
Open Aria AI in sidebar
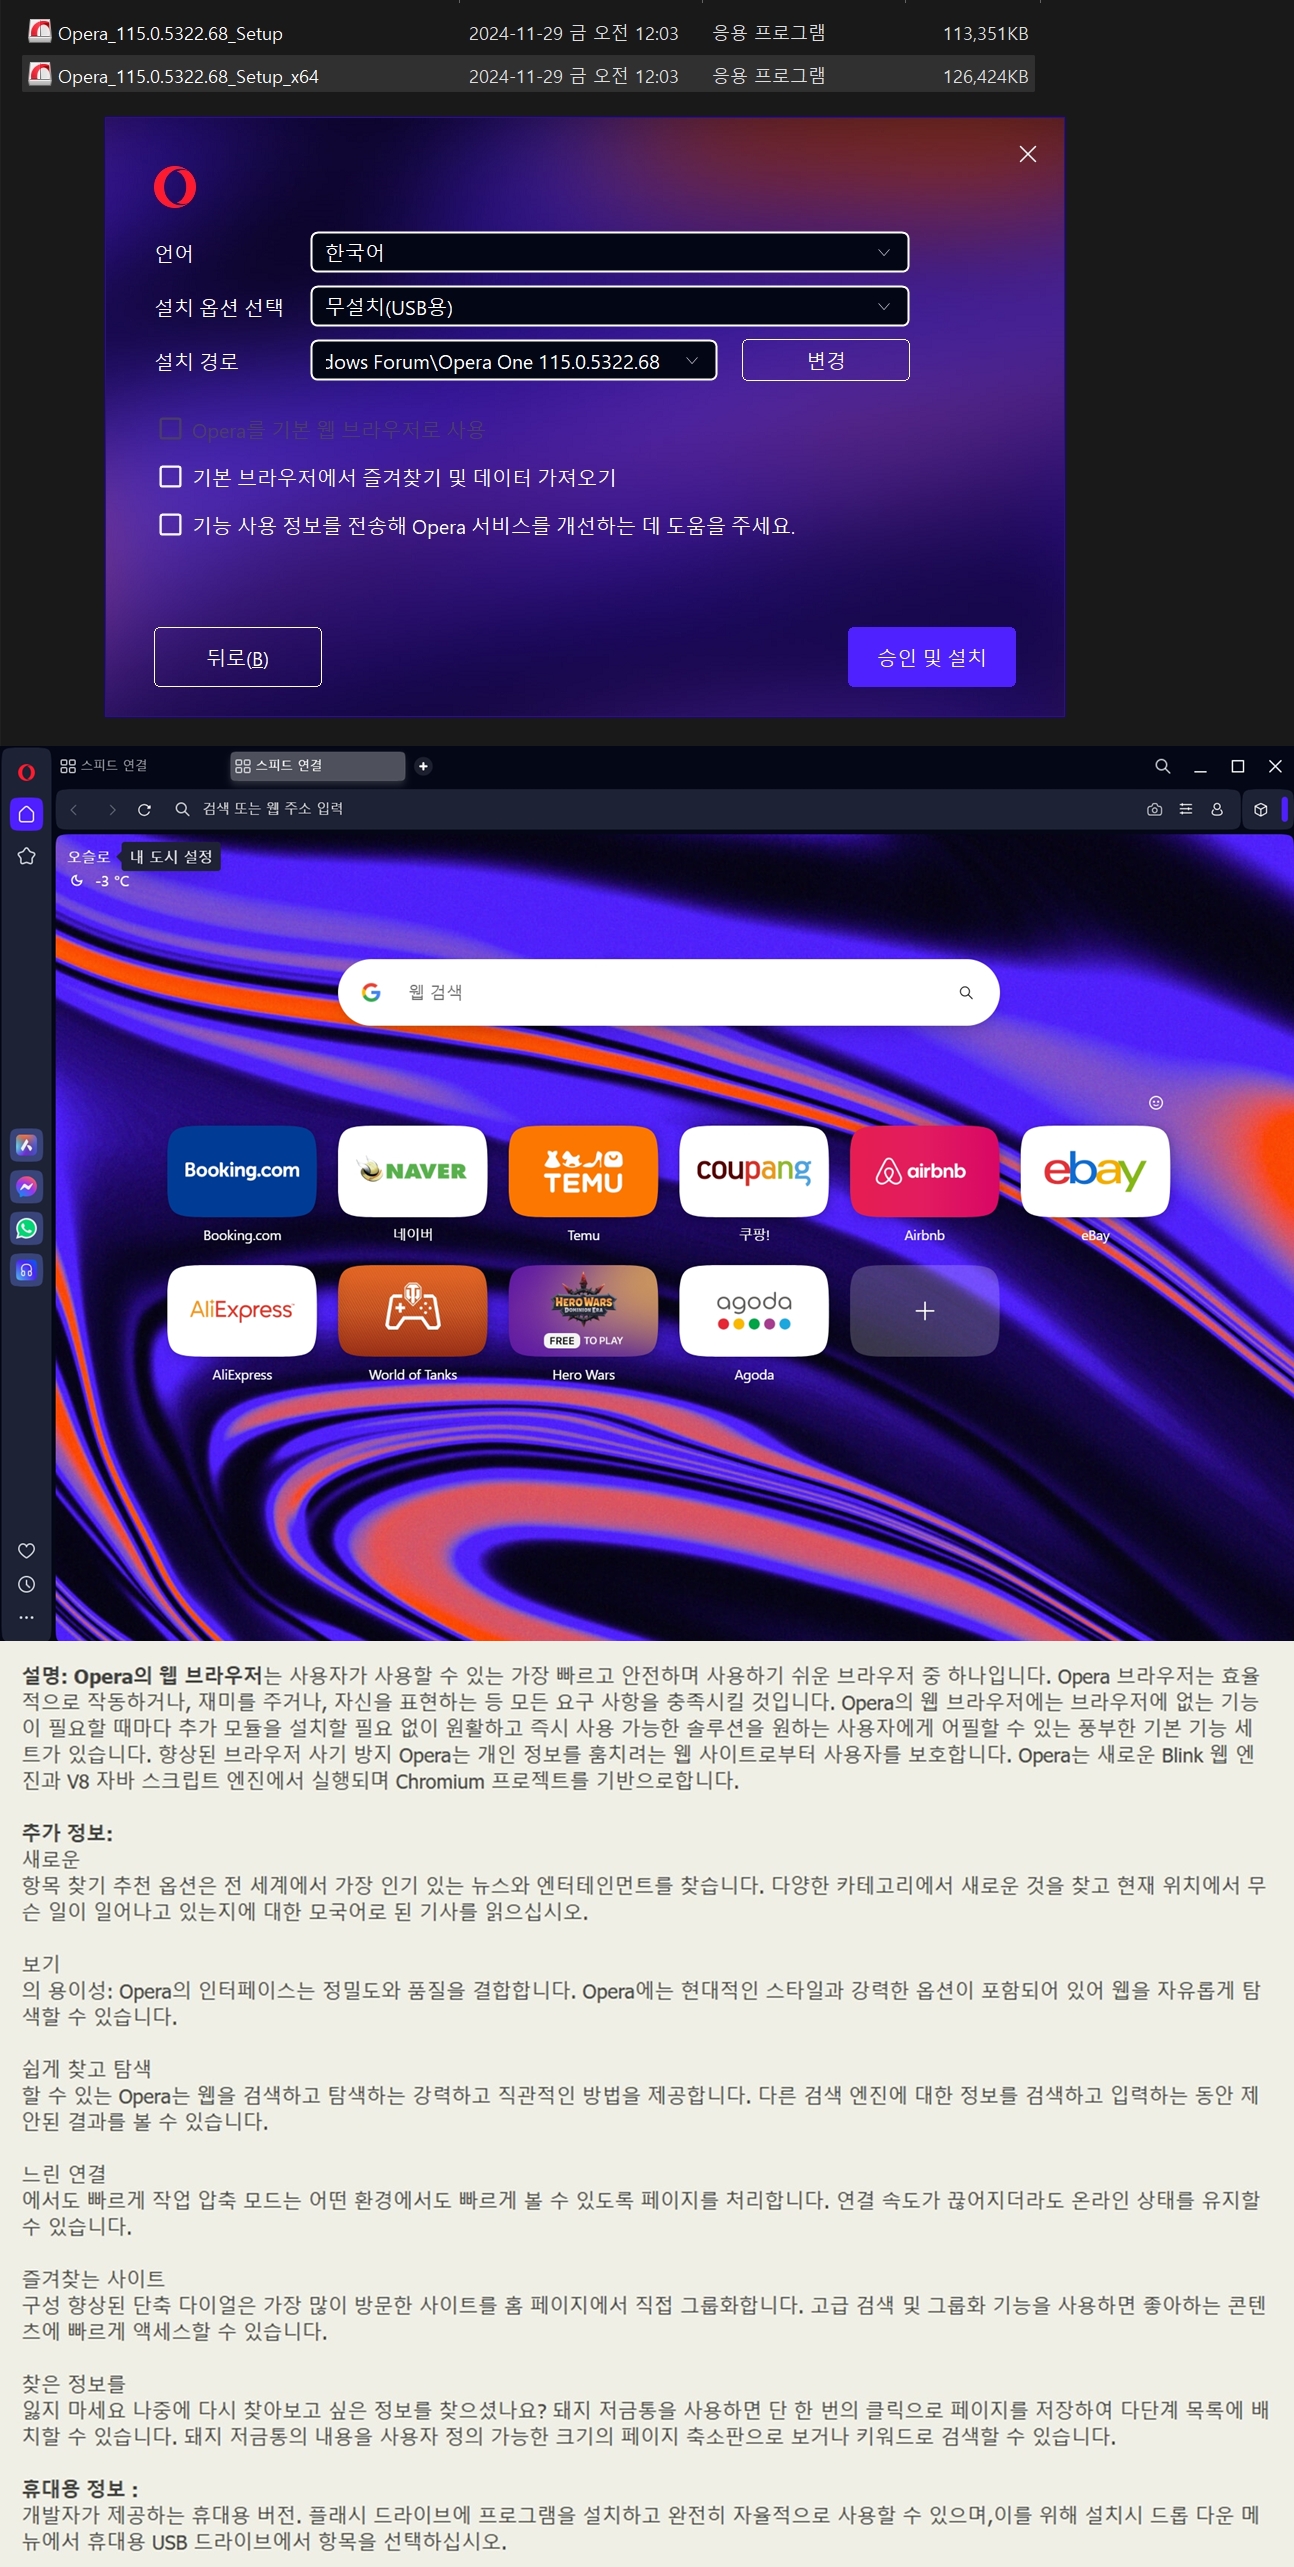(26, 1145)
